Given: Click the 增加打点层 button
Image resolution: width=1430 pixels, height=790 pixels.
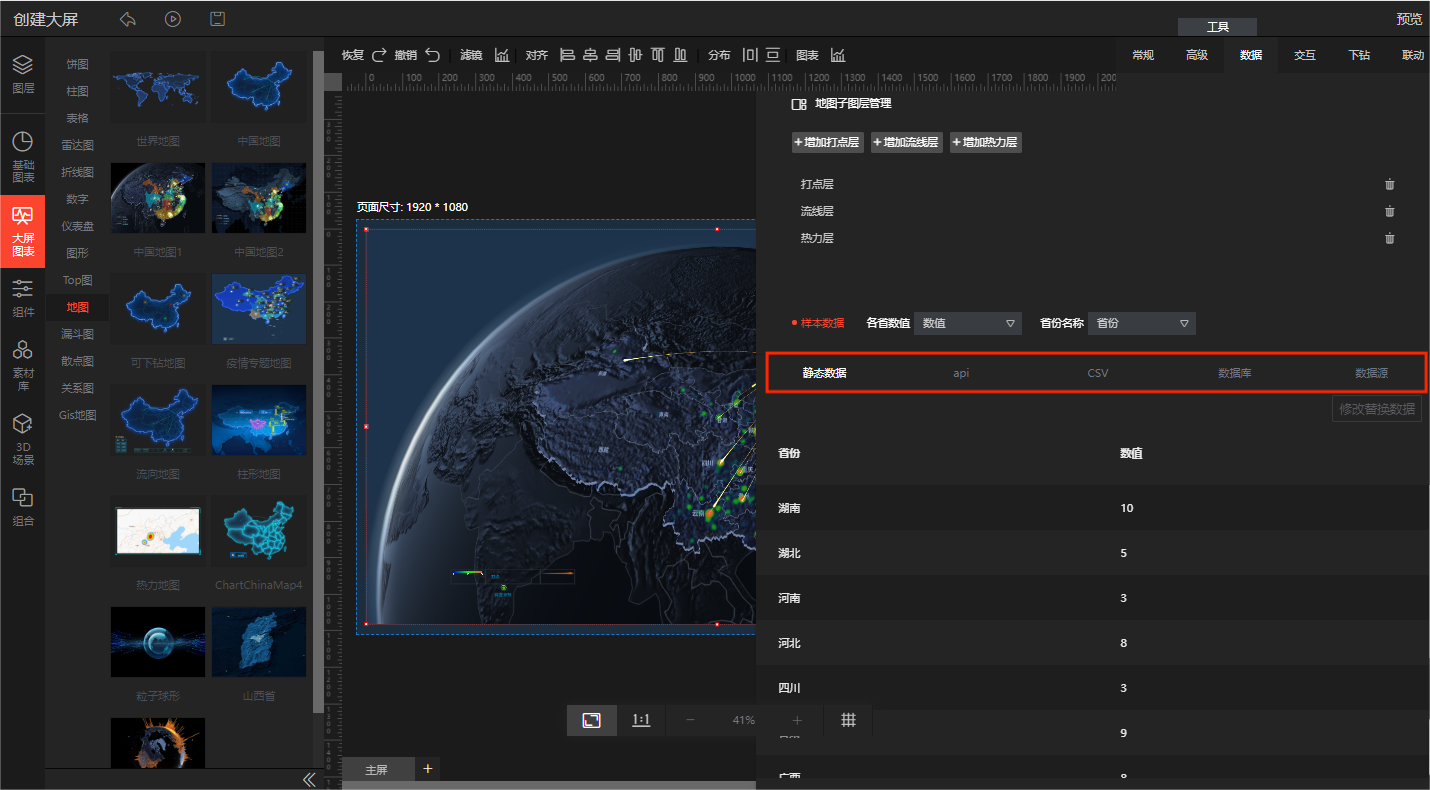Looking at the screenshot, I should click(827, 143).
